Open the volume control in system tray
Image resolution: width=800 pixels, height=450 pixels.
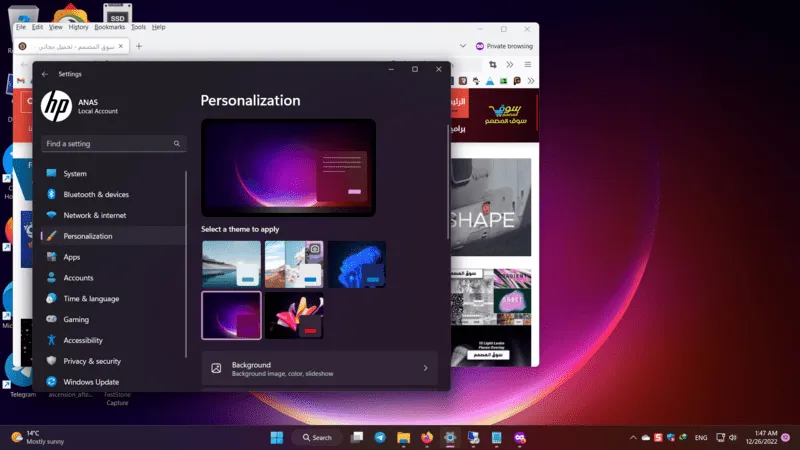tap(733, 438)
